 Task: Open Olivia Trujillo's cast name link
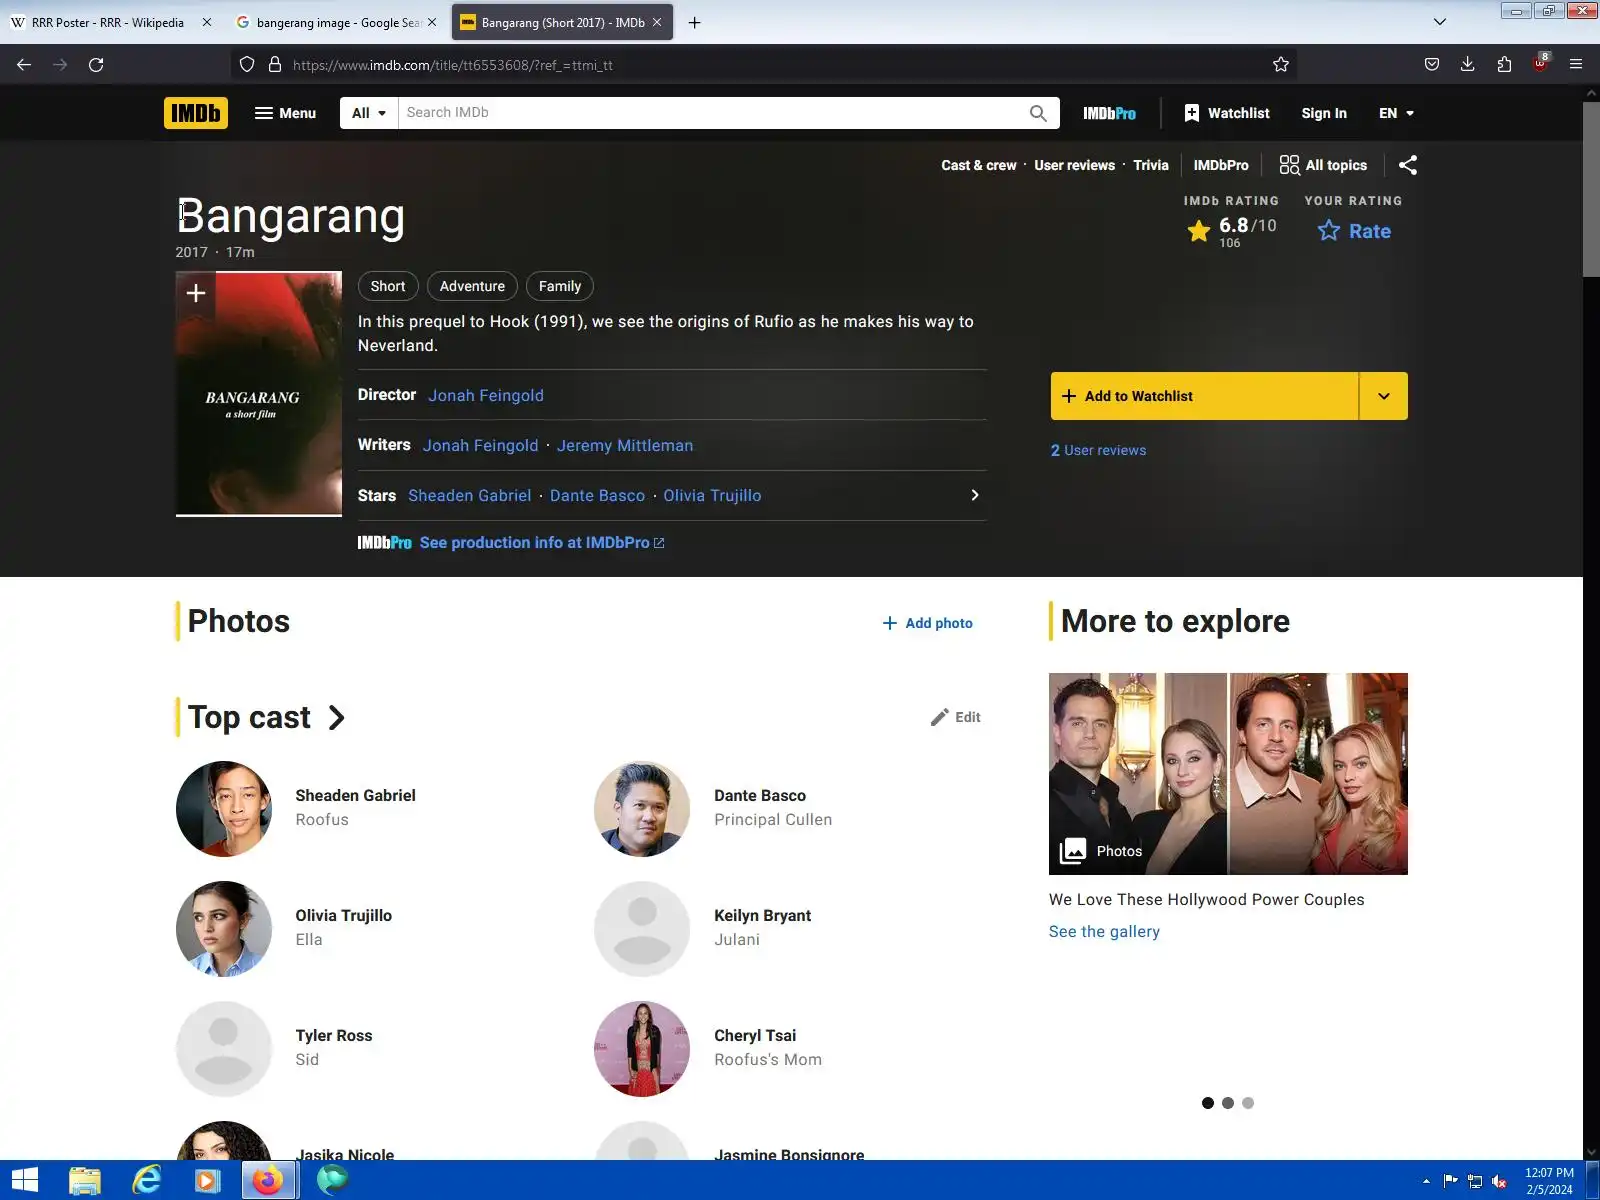344,915
